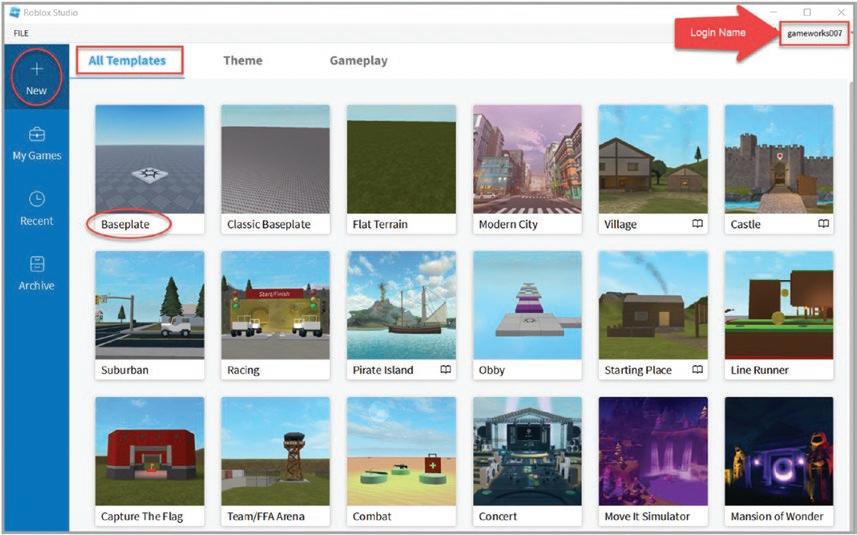Choose the Modern City template thumbnail
The width and height of the screenshot is (857, 535).
tap(527, 159)
